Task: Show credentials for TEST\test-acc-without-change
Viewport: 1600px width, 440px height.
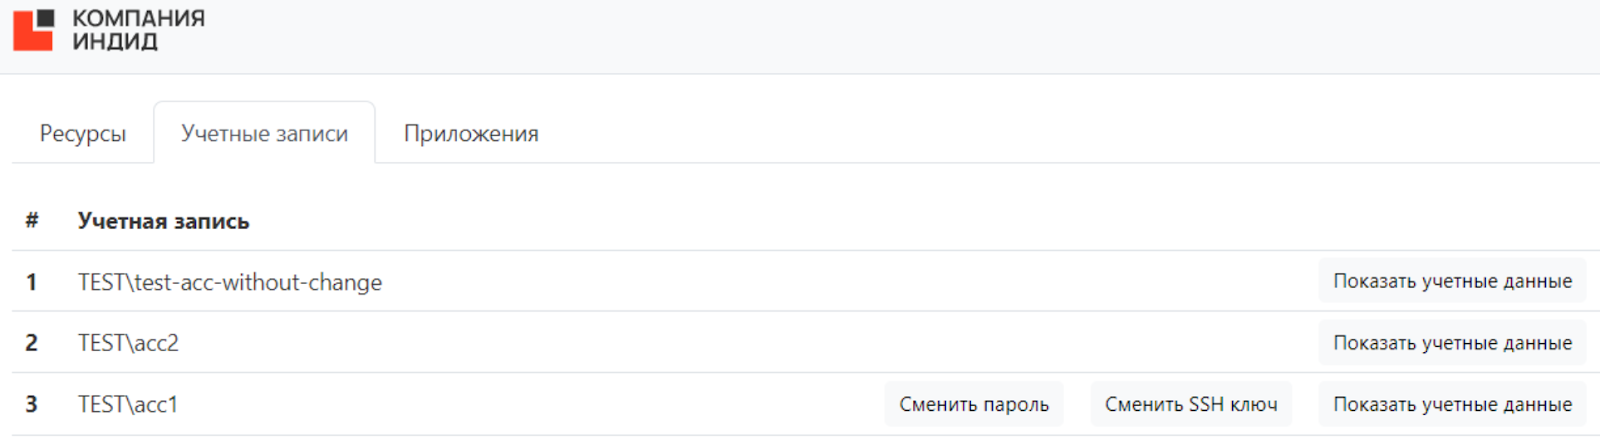Action: coord(1452,282)
